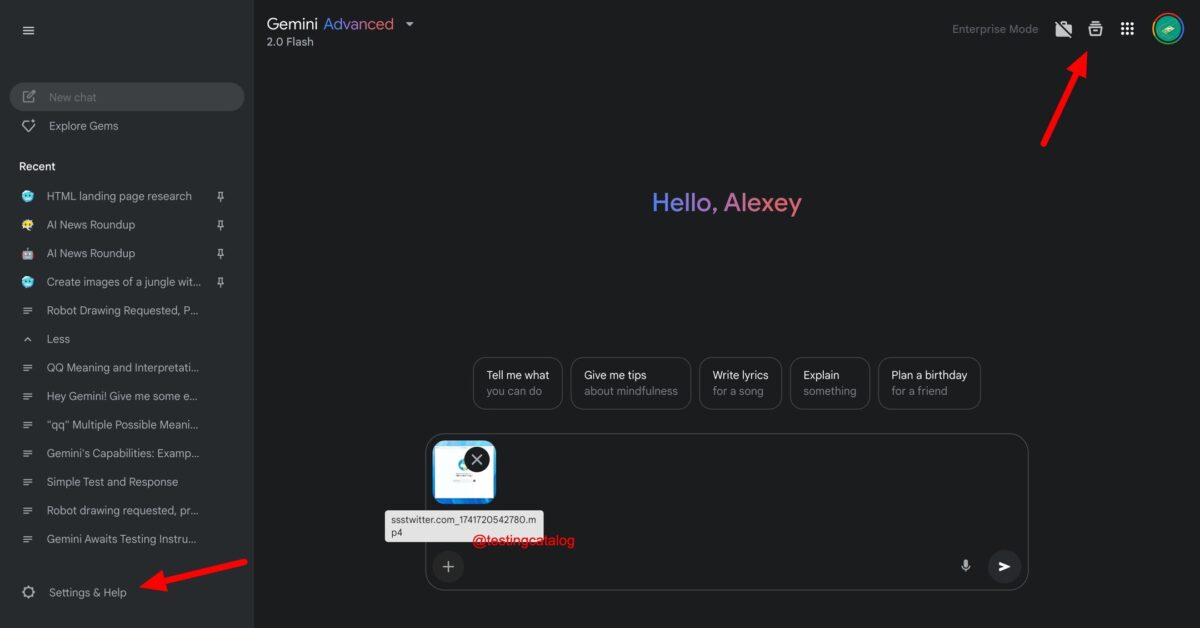Click lines icon beside Gemini Awaits Testing Instru...
Image resolution: width=1200 pixels, height=628 pixels.
click(28, 539)
